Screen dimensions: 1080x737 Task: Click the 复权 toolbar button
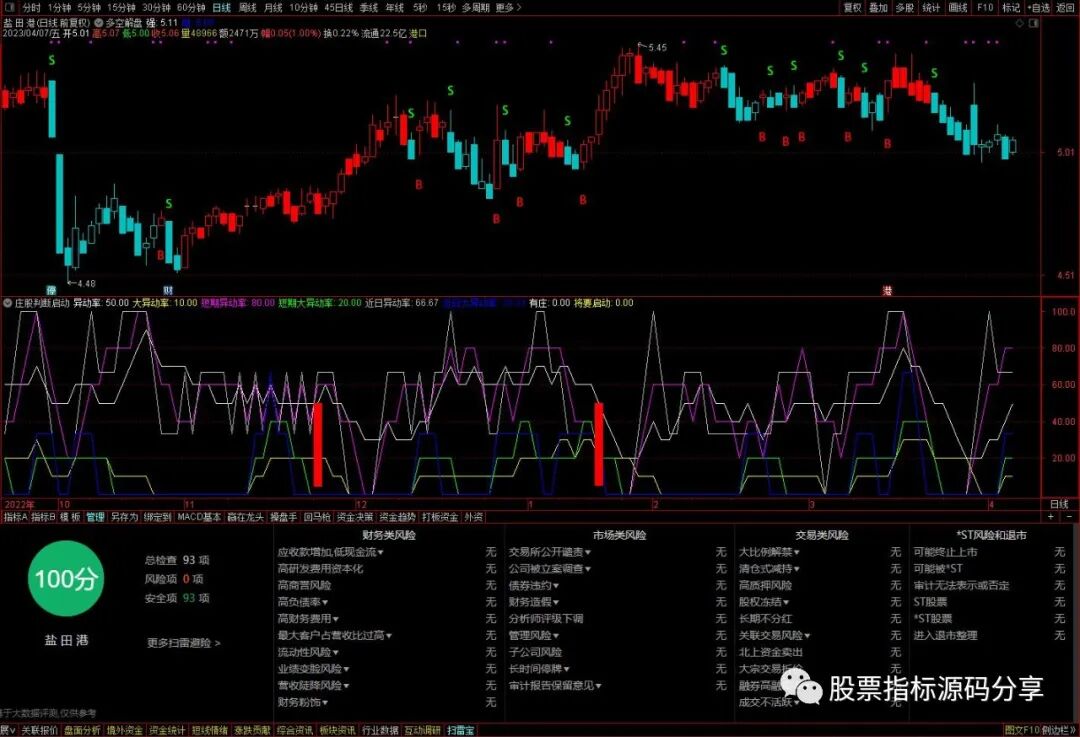pyautogui.click(x=852, y=8)
